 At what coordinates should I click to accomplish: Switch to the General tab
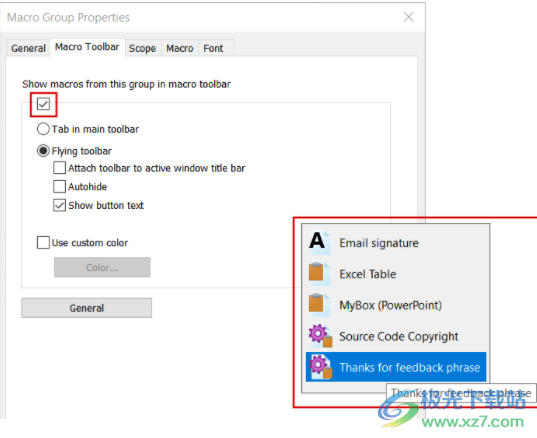coord(28,48)
